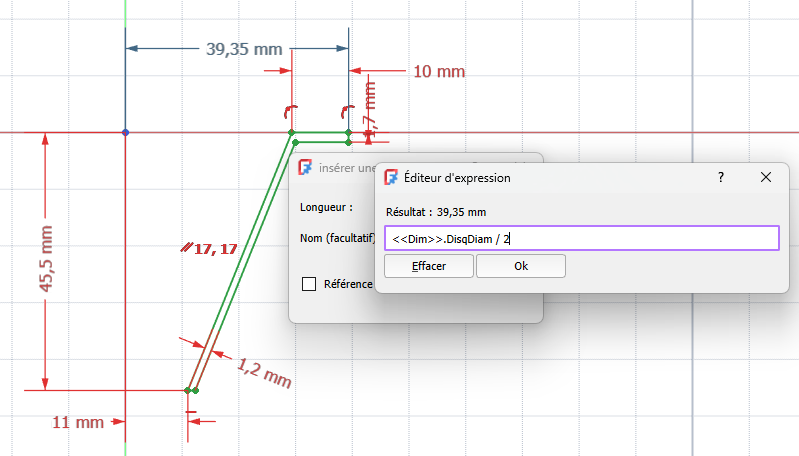
Task: Select the 39,35 mm horizontal dimension label
Action: pos(244,50)
